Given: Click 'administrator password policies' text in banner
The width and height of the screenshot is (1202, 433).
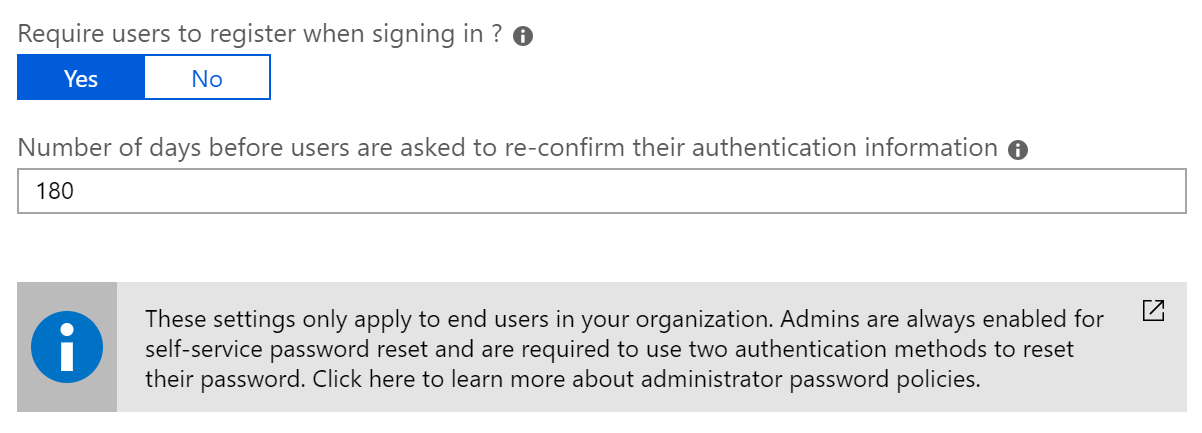Looking at the screenshot, I should point(838,380).
